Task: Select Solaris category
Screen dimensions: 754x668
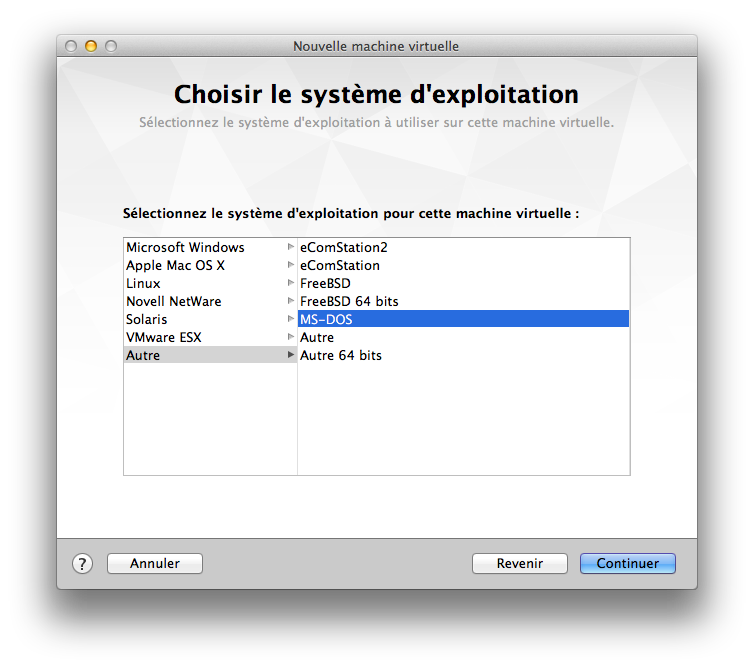Action: point(210,319)
